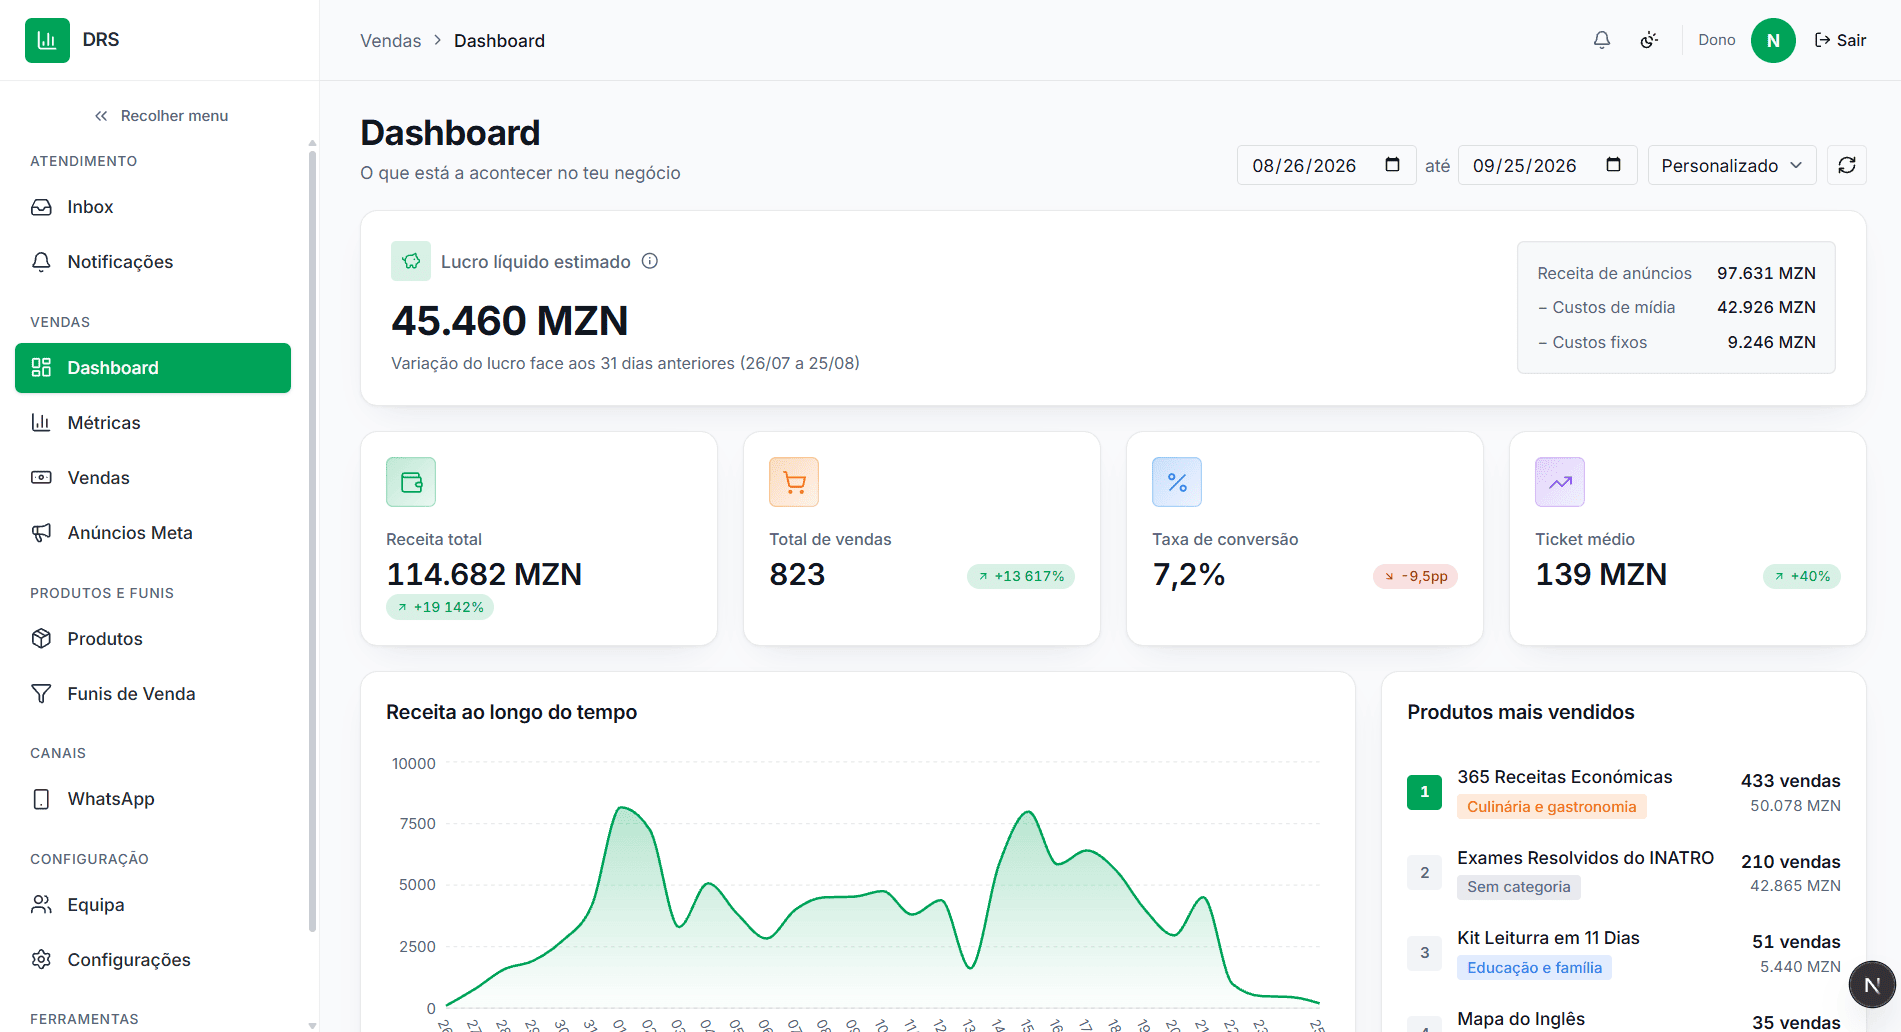The width and height of the screenshot is (1901, 1032).
Task: Open WhatsApp channel page
Action: pyautogui.click(x=153, y=799)
